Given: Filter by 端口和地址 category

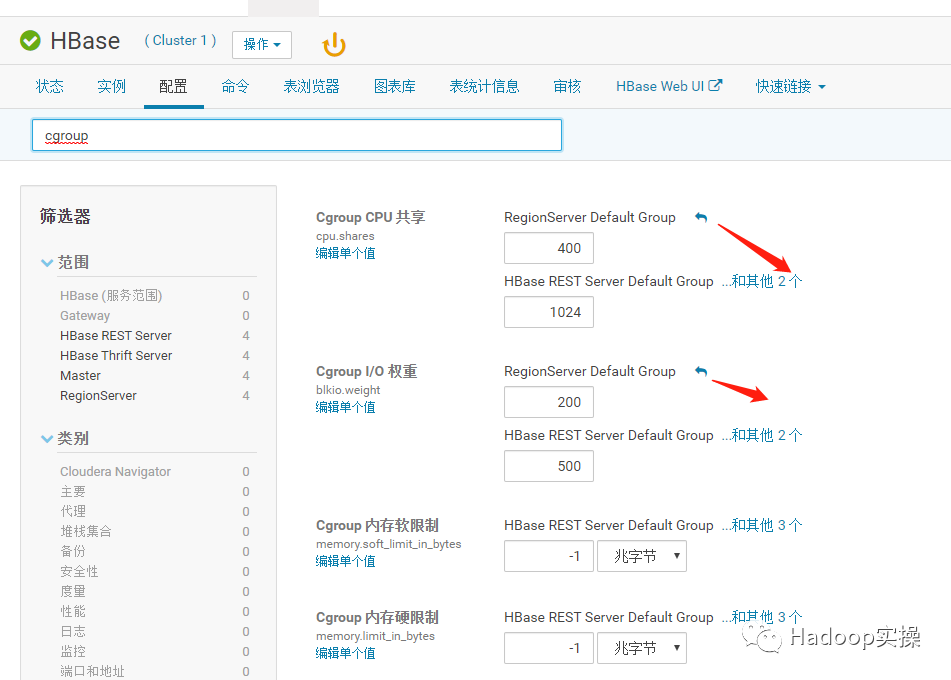Looking at the screenshot, I should (92, 672).
